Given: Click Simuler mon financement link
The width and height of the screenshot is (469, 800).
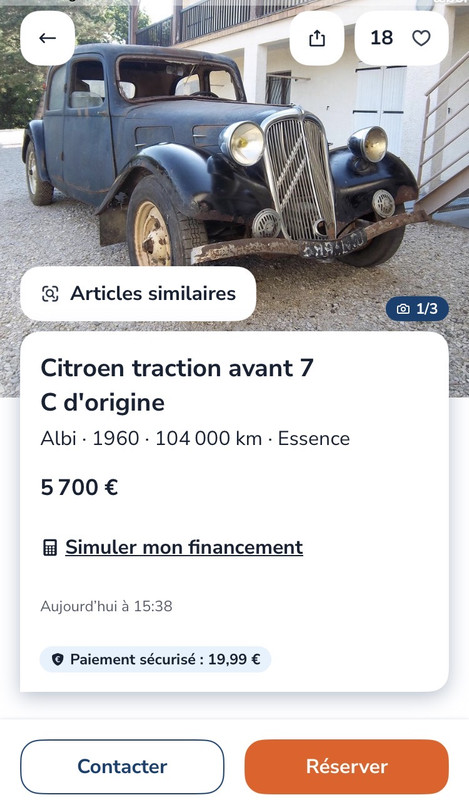Looking at the screenshot, I should (184, 547).
